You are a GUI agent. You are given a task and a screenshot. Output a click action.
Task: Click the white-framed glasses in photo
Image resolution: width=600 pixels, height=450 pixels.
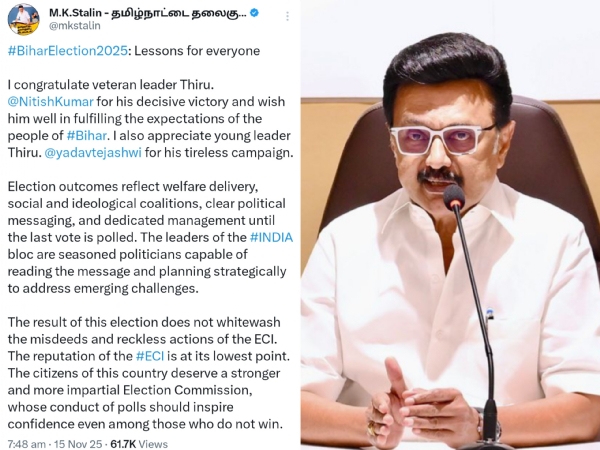pos(440,140)
